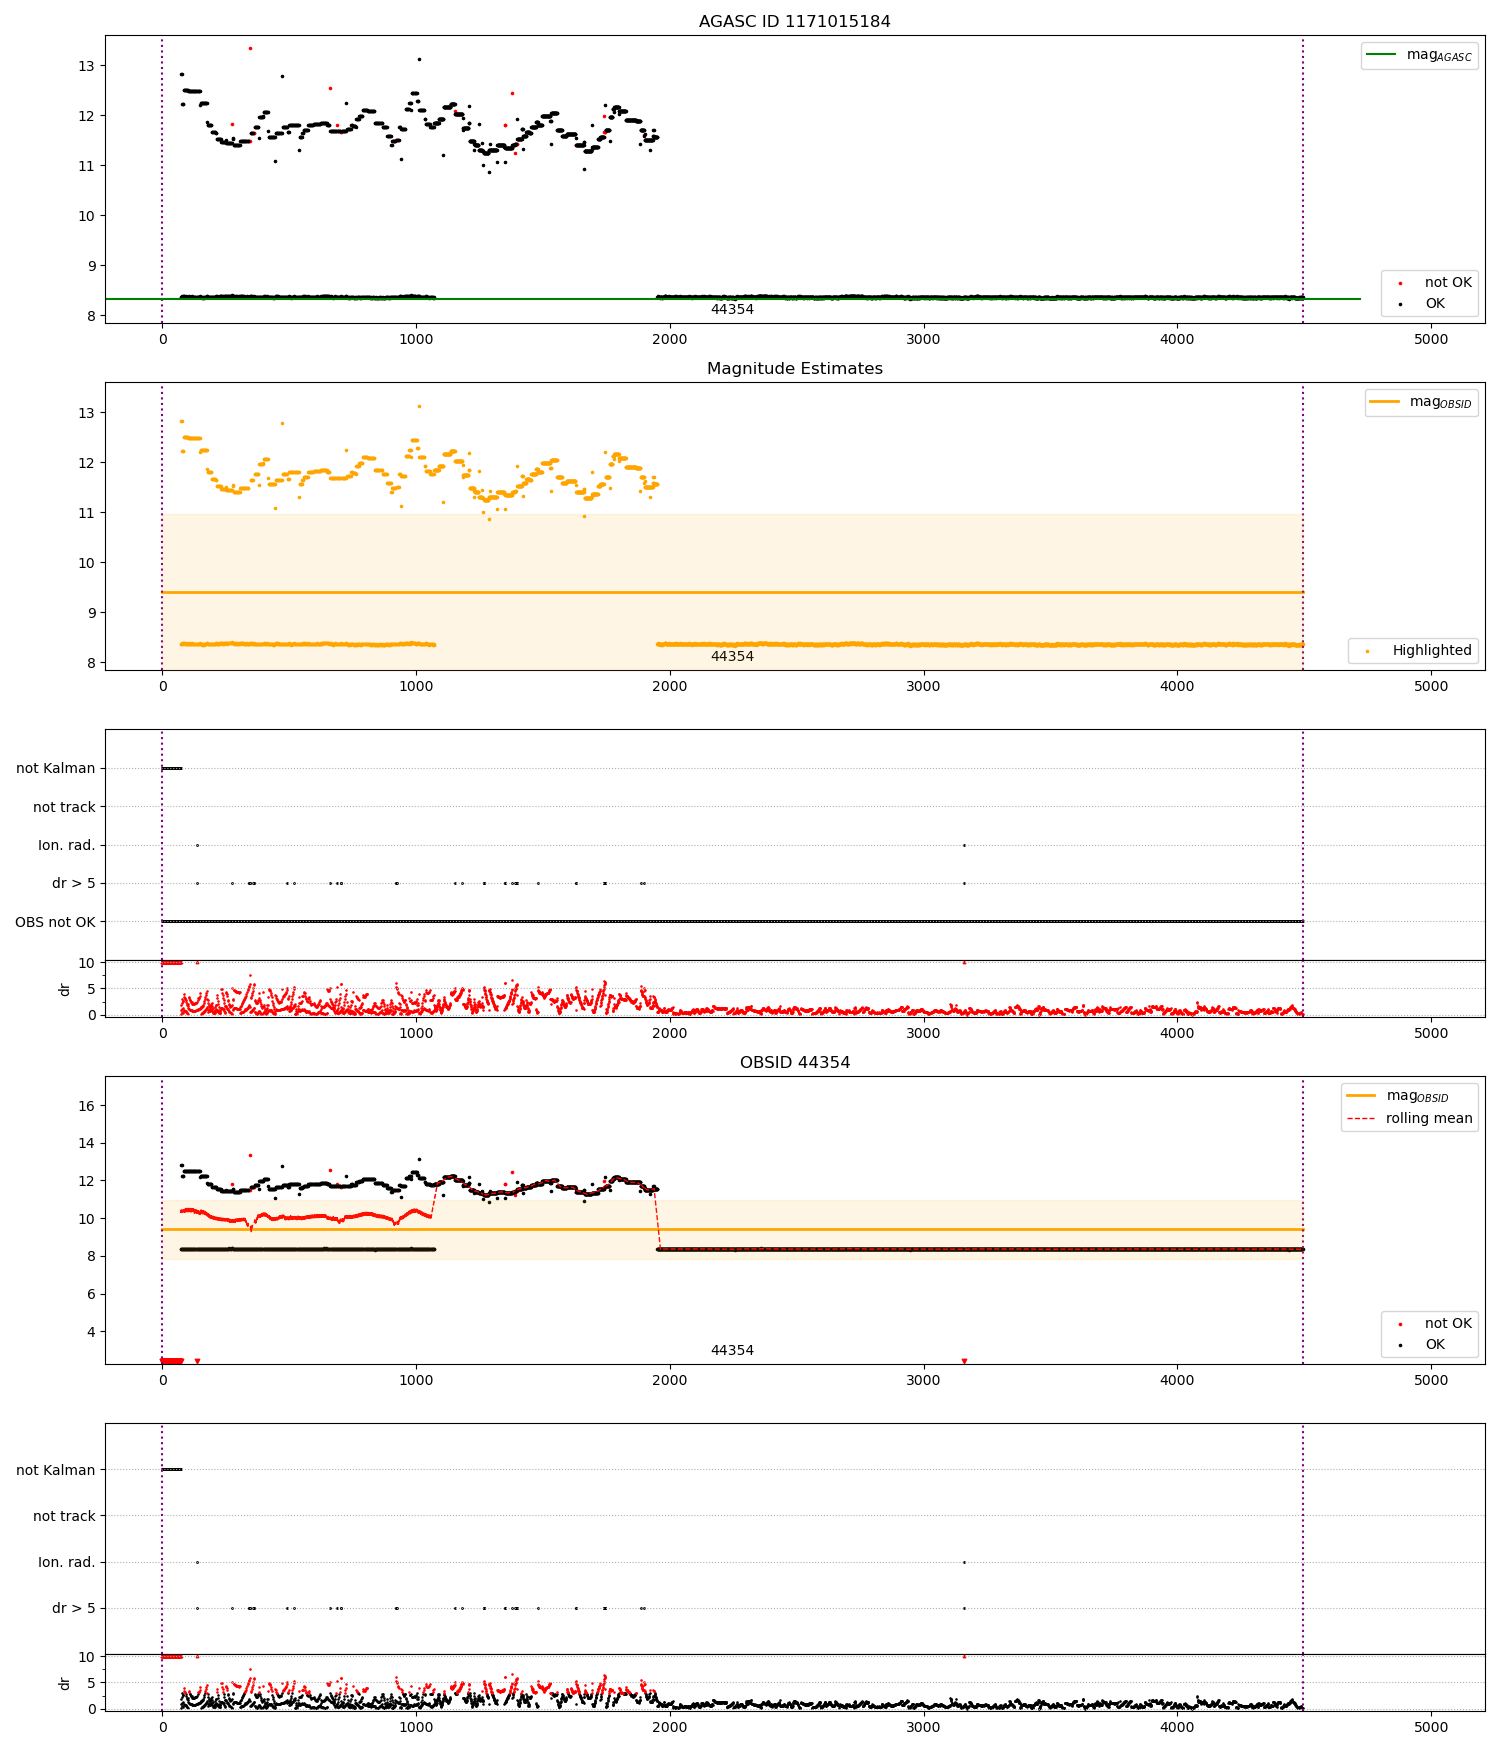
Task: Click the 'Ion. rad.' axis label in third panel
Action: point(66,845)
